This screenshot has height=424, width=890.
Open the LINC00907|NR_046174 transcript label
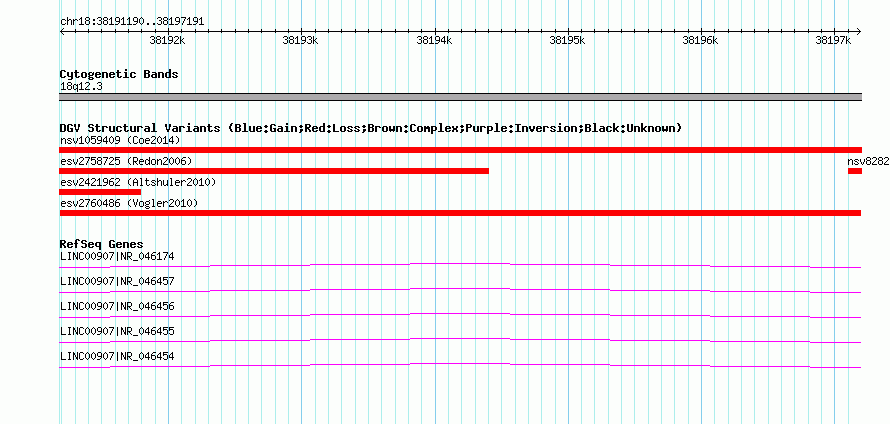tap(117, 257)
